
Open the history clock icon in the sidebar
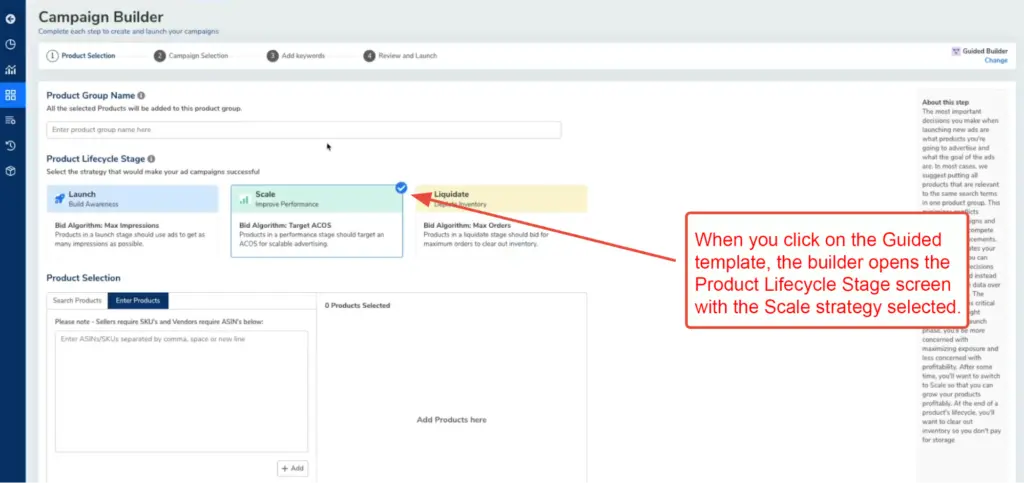pyautogui.click(x=10, y=146)
